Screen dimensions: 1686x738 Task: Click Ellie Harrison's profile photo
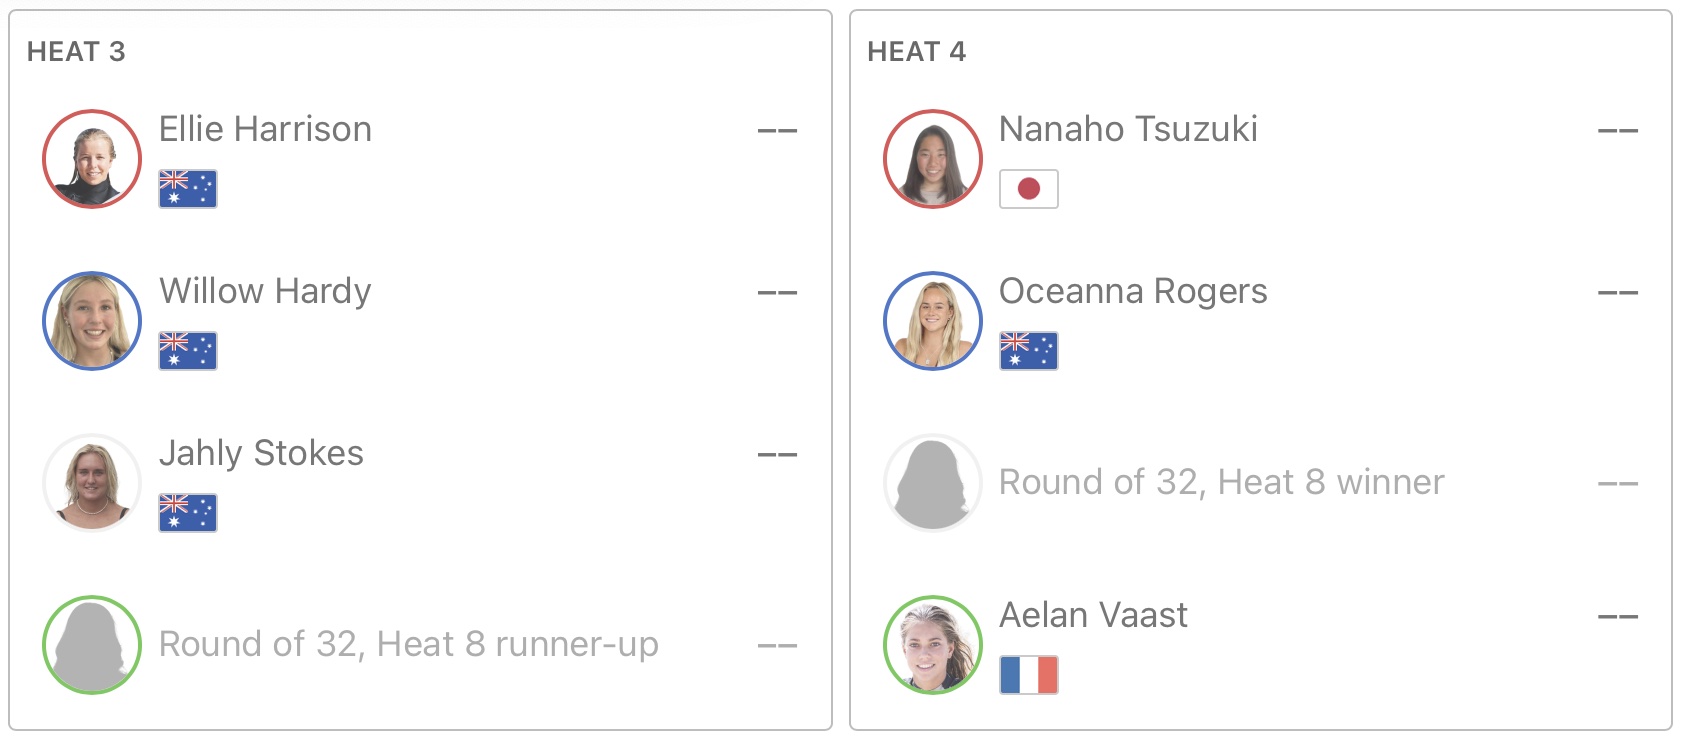click(92, 159)
